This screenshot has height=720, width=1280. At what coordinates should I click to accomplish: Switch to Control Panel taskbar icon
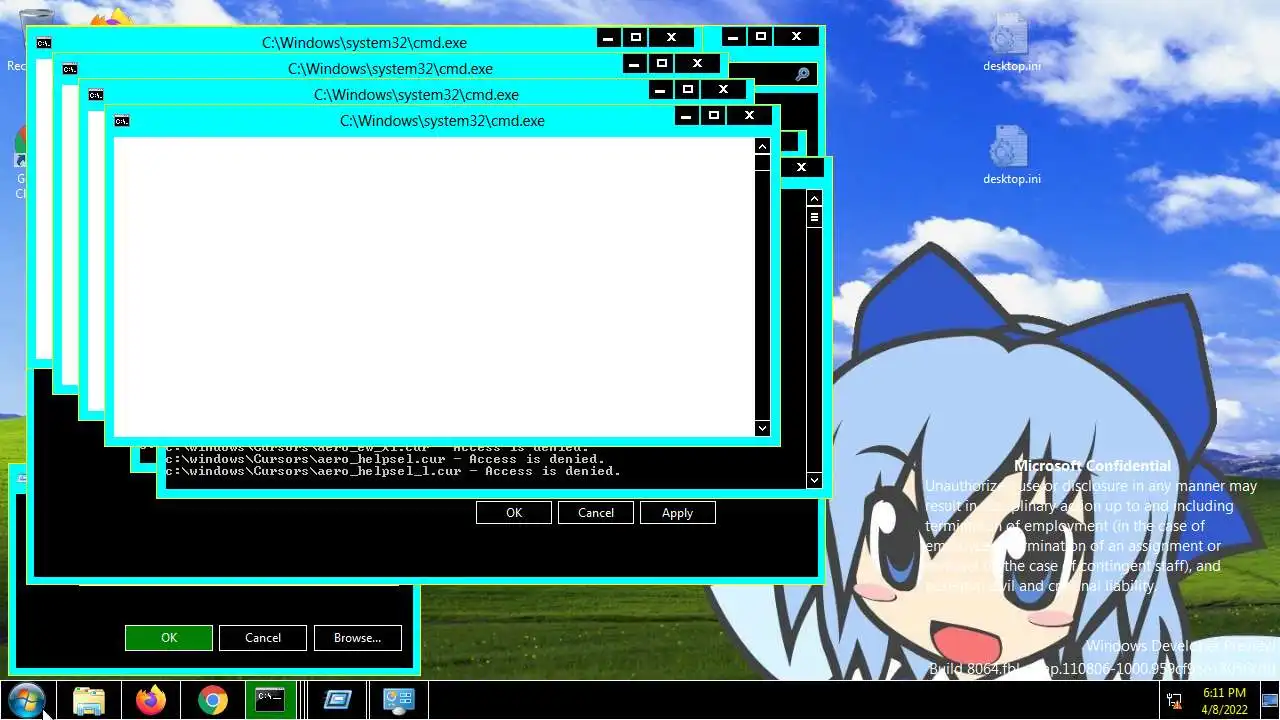coord(399,700)
